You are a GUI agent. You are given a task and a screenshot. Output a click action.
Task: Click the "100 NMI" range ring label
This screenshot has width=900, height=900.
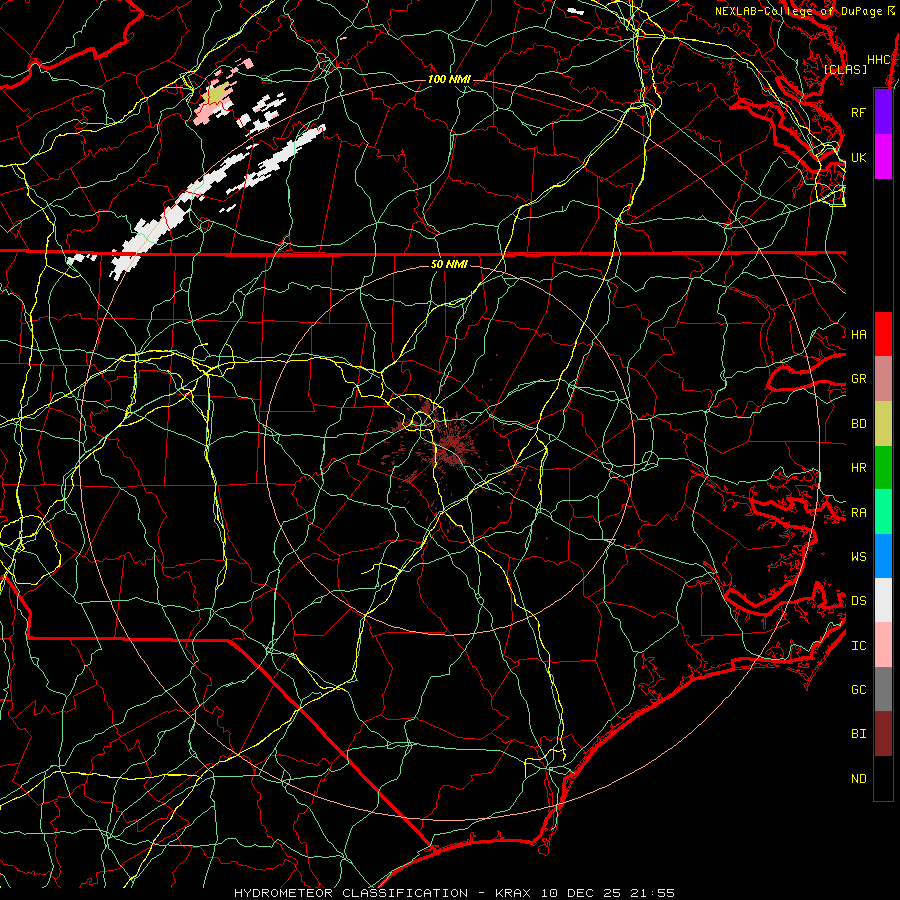coord(449,79)
